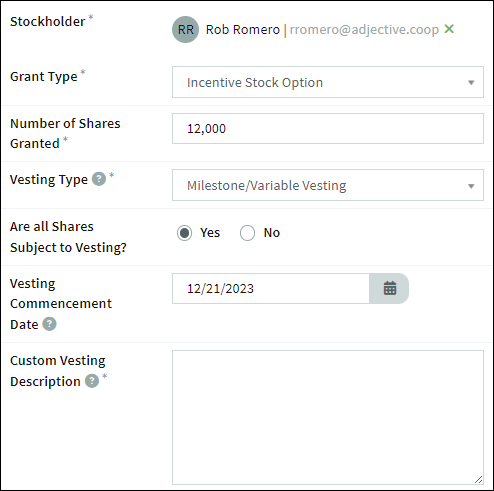Open the calendar date picker icon

pyautogui.click(x=389, y=288)
